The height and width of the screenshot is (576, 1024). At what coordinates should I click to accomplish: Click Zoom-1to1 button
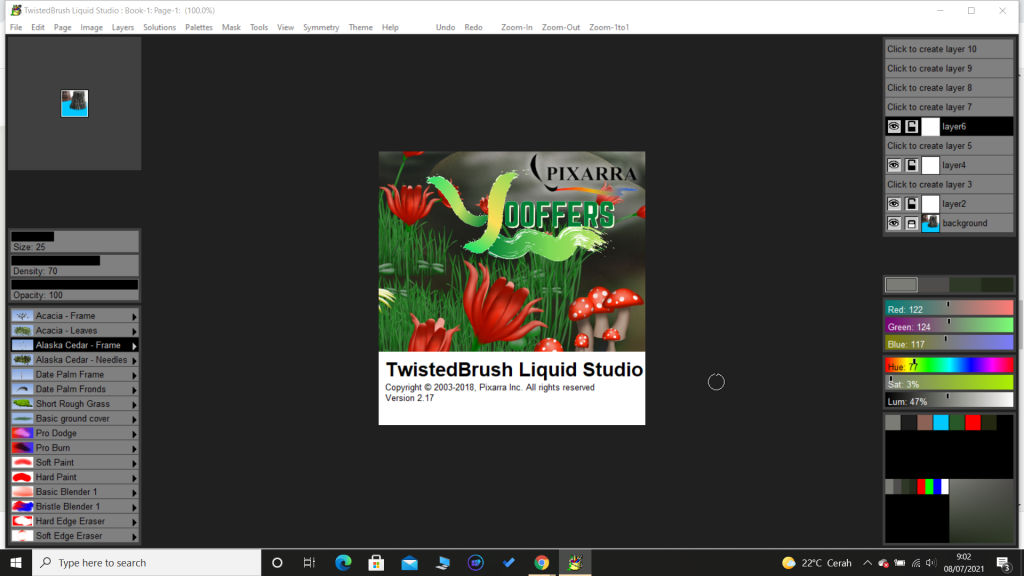[x=609, y=27]
